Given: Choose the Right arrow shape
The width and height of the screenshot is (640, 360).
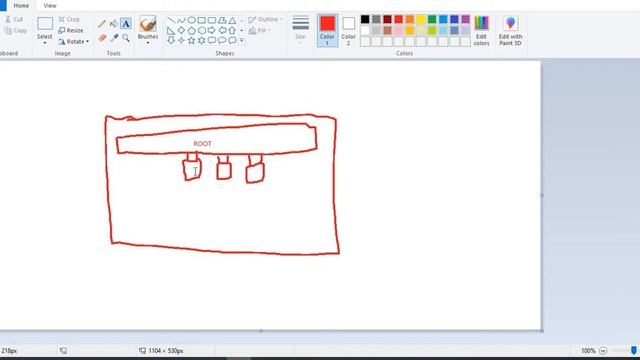Looking at the screenshot, I should coord(212,30).
